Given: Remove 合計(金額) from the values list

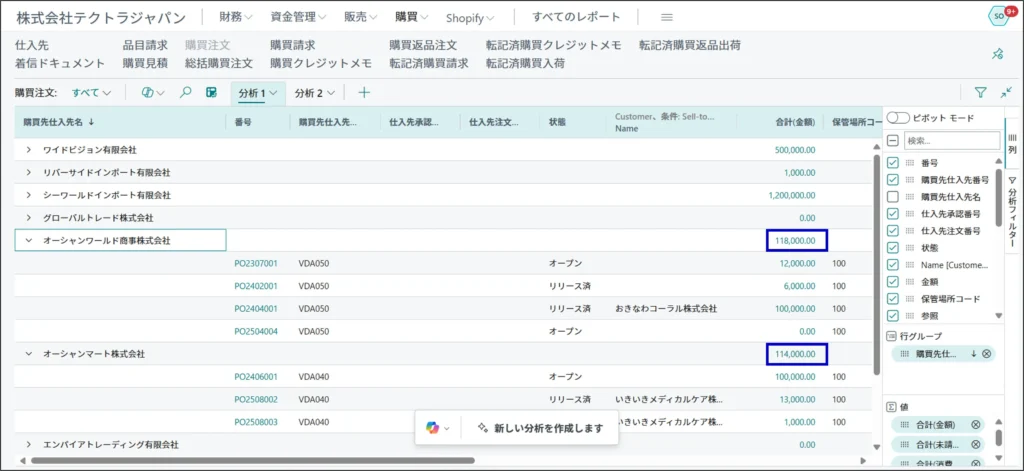Looking at the screenshot, I should pos(976,424).
